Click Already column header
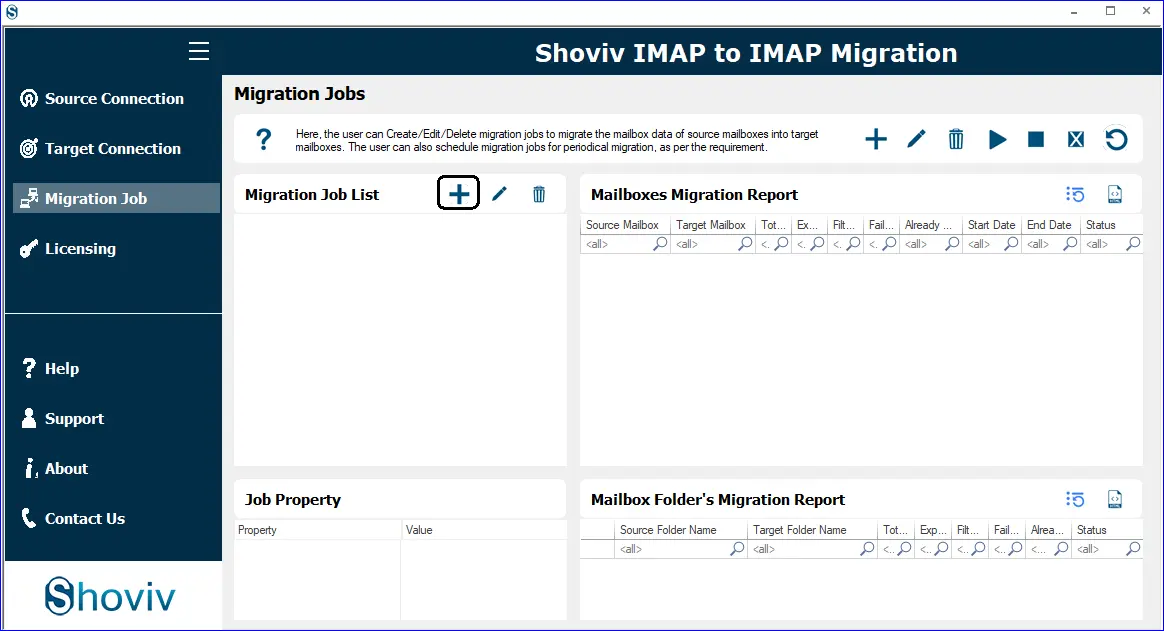 click(x=931, y=225)
